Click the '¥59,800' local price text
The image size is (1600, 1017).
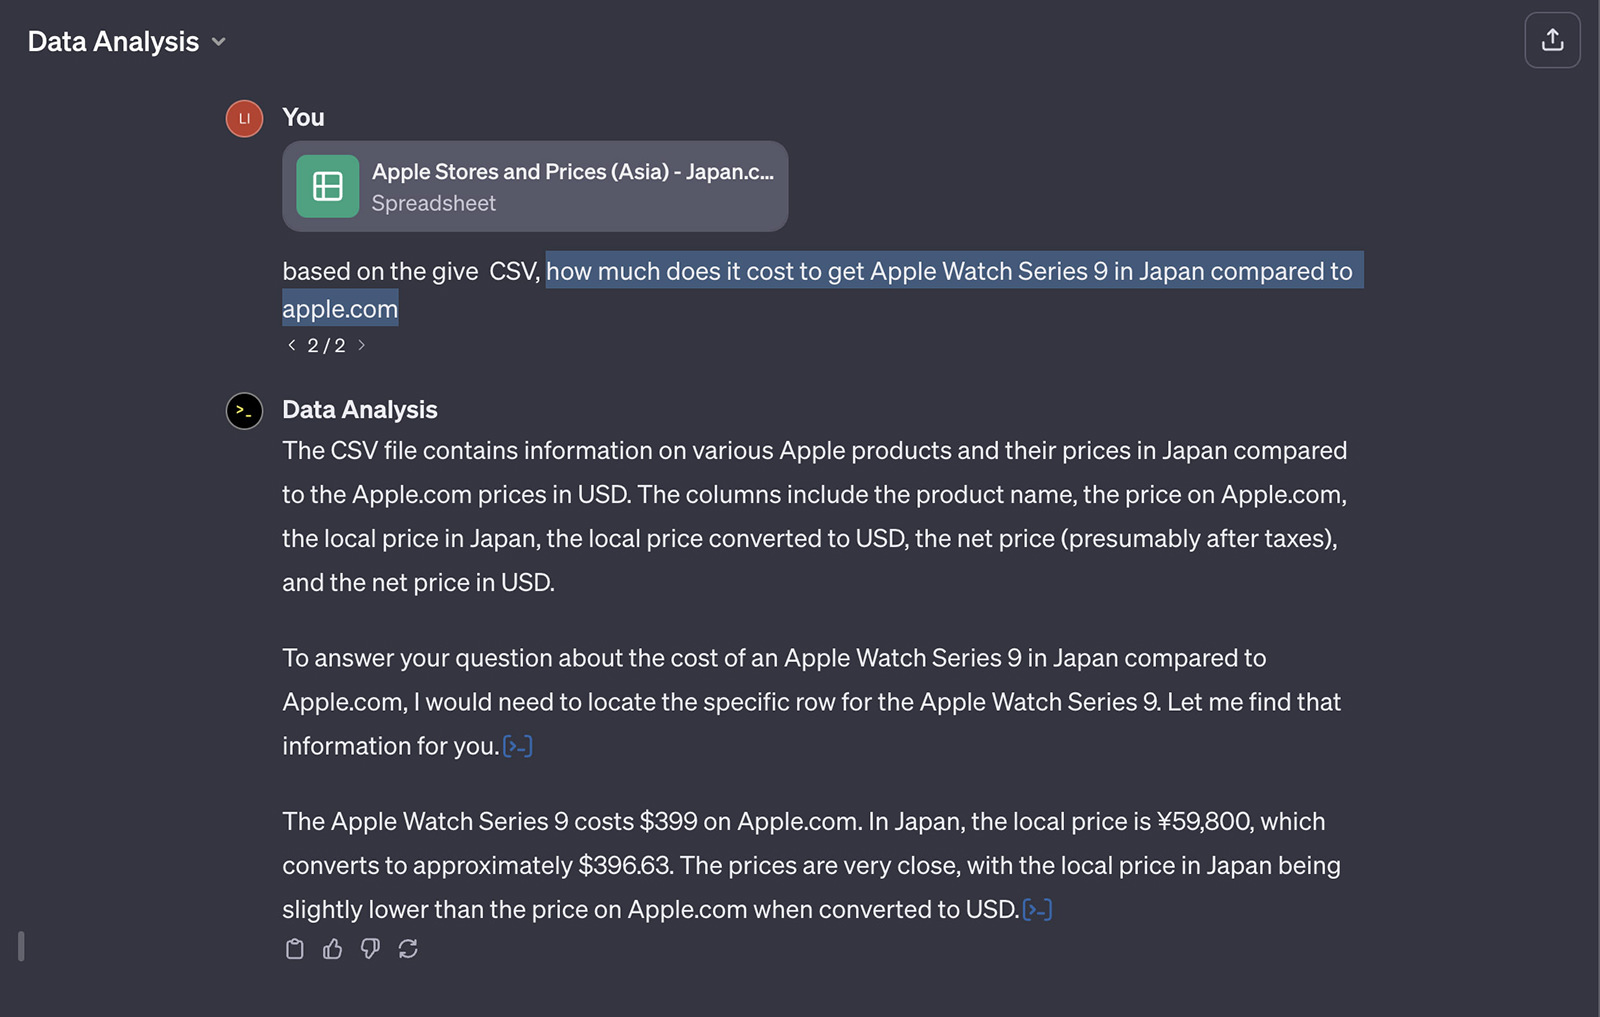(x=1204, y=821)
